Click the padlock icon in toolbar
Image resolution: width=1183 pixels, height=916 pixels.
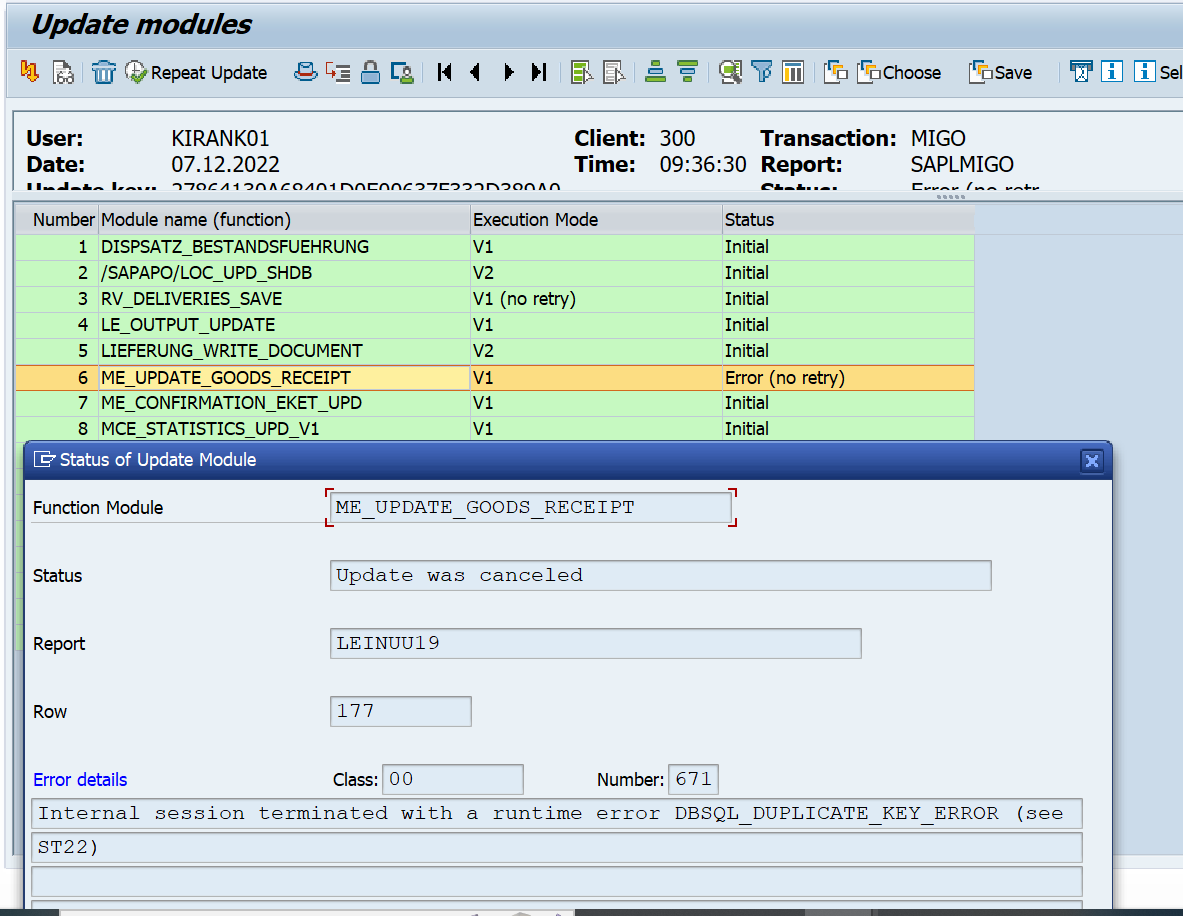(370, 72)
